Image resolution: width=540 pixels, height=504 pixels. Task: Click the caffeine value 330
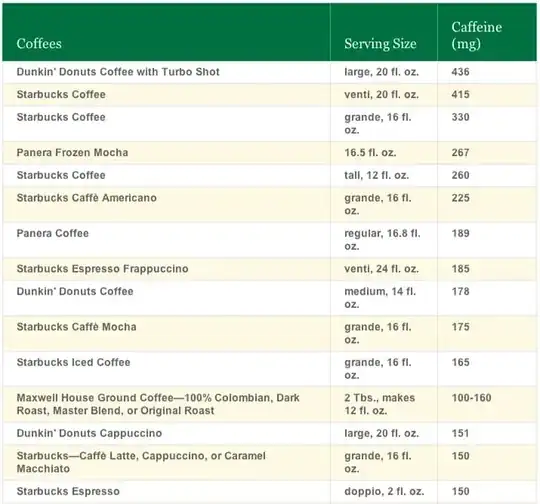coord(460,117)
